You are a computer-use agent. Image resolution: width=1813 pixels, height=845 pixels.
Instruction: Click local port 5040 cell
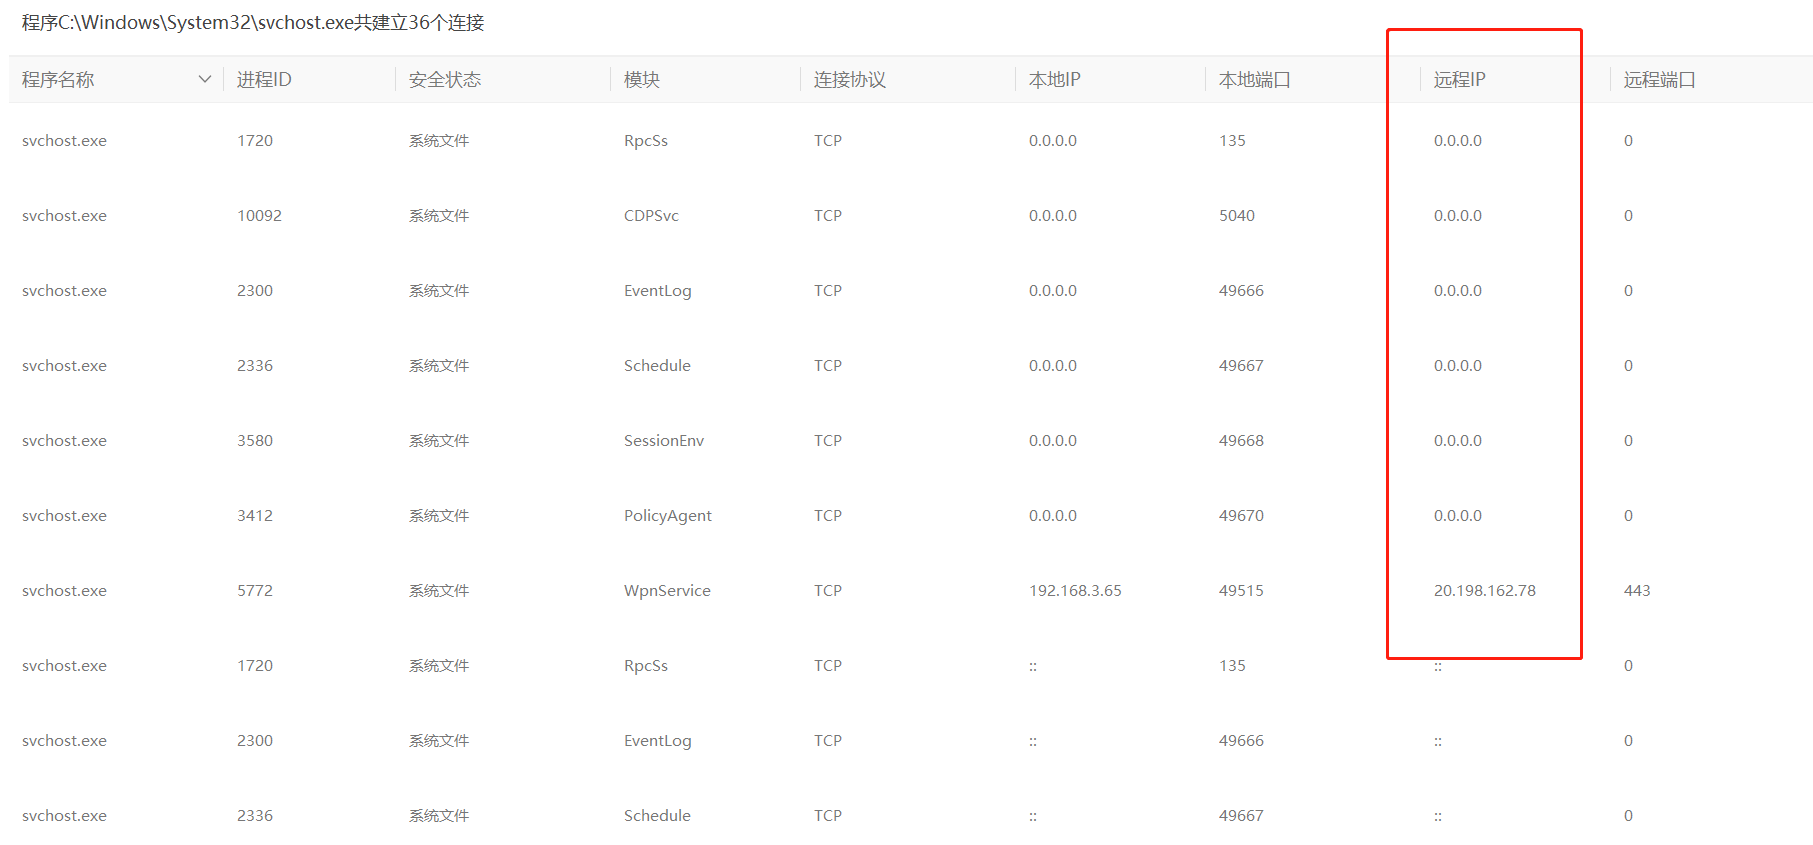[1237, 216]
